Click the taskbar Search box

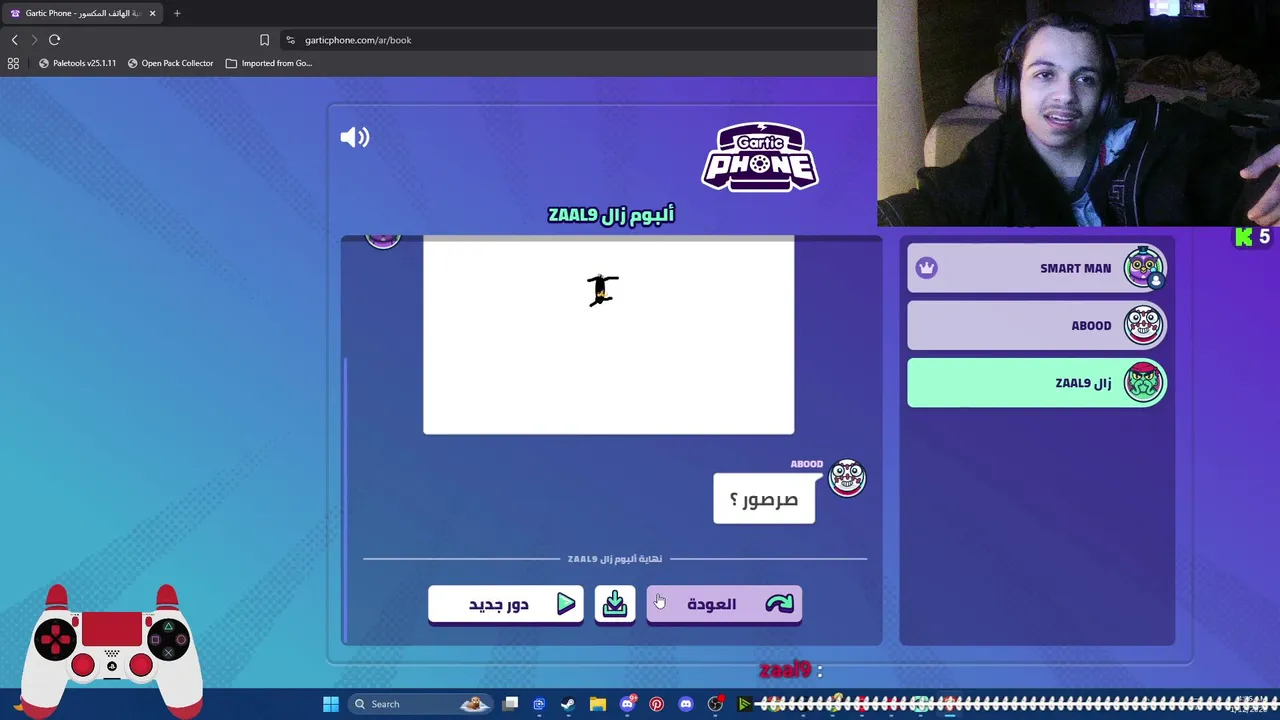coord(422,704)
